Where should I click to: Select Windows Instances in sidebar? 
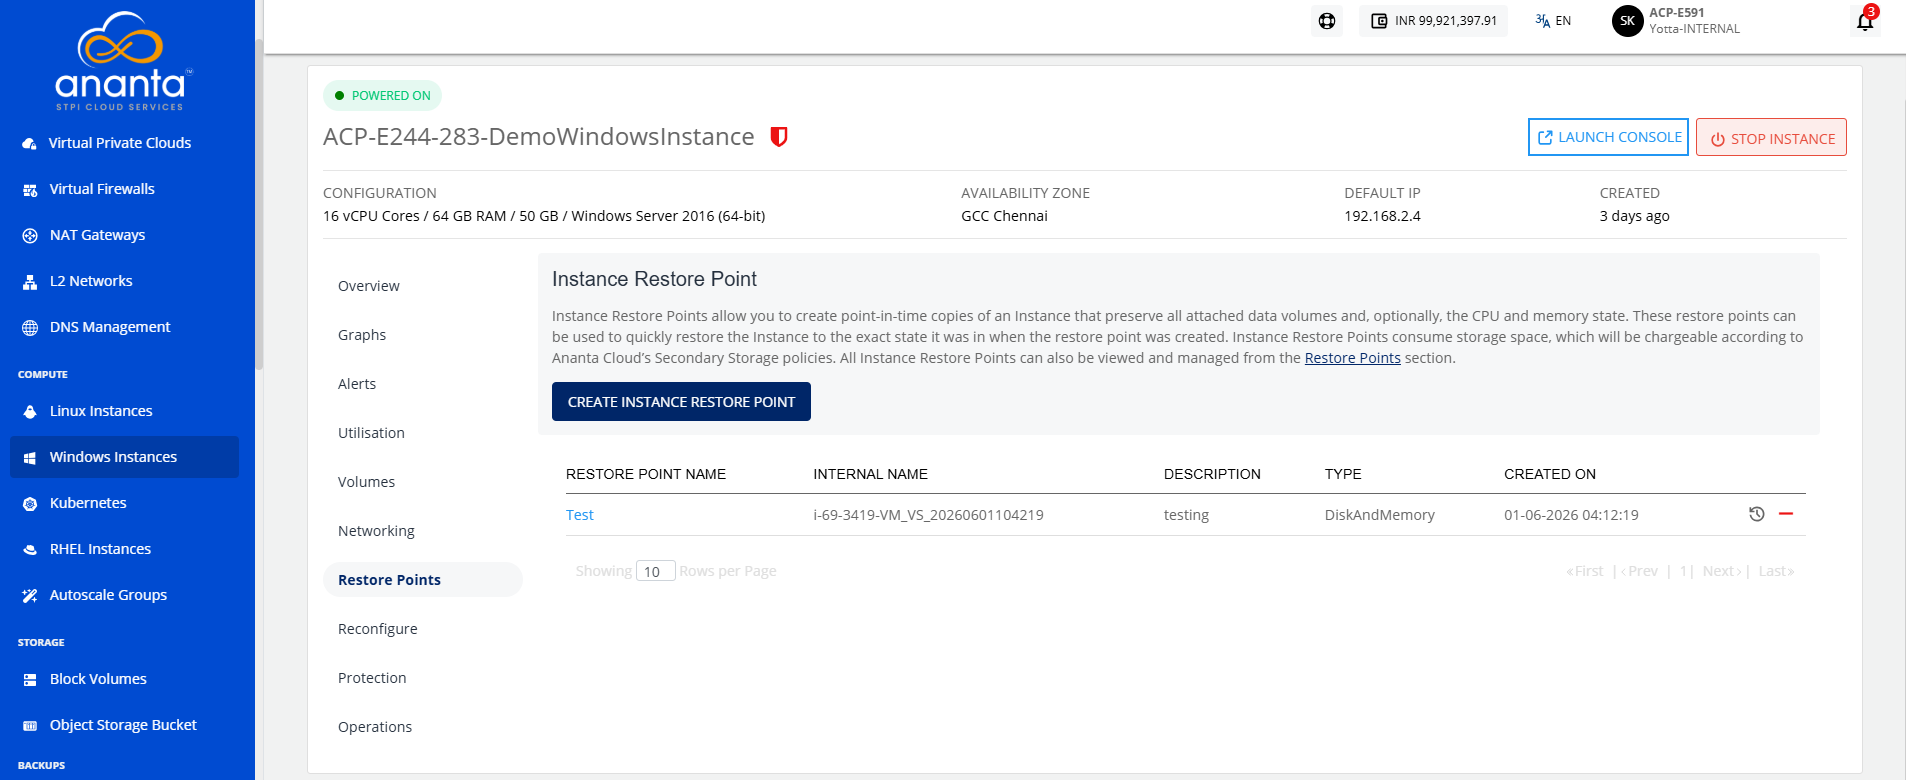124,457
